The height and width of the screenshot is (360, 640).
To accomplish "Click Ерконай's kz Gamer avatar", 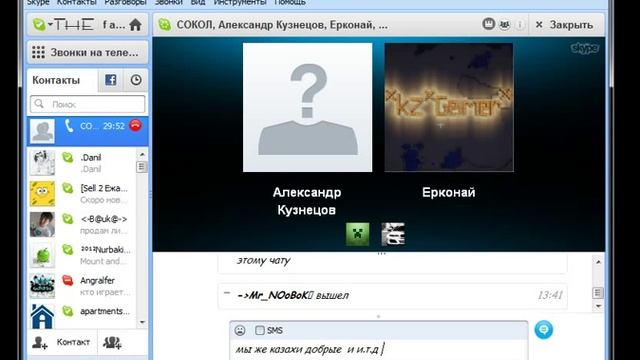I will pyautogui.click(x=449, y=107).
